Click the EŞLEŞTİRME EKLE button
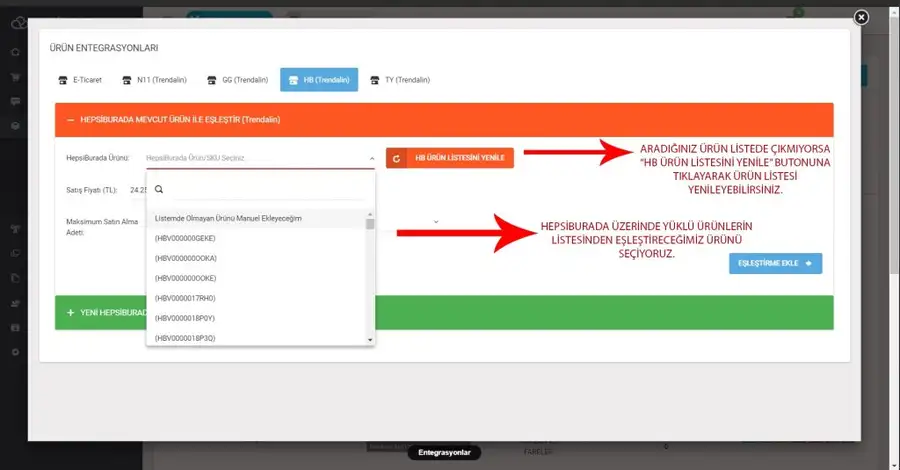The height and width of the screenshot is (470, 900). 775,263
